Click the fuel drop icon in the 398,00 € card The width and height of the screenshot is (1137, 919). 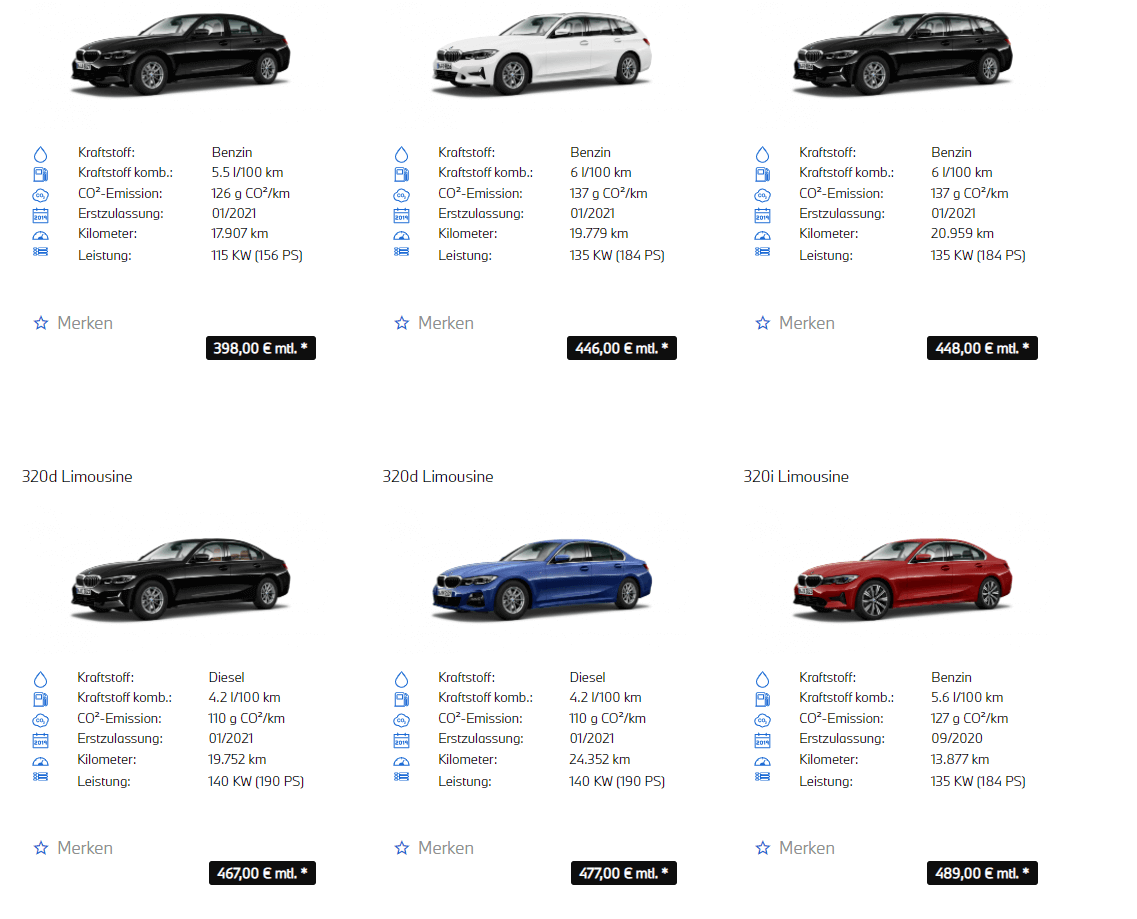(x=41, y=154)
